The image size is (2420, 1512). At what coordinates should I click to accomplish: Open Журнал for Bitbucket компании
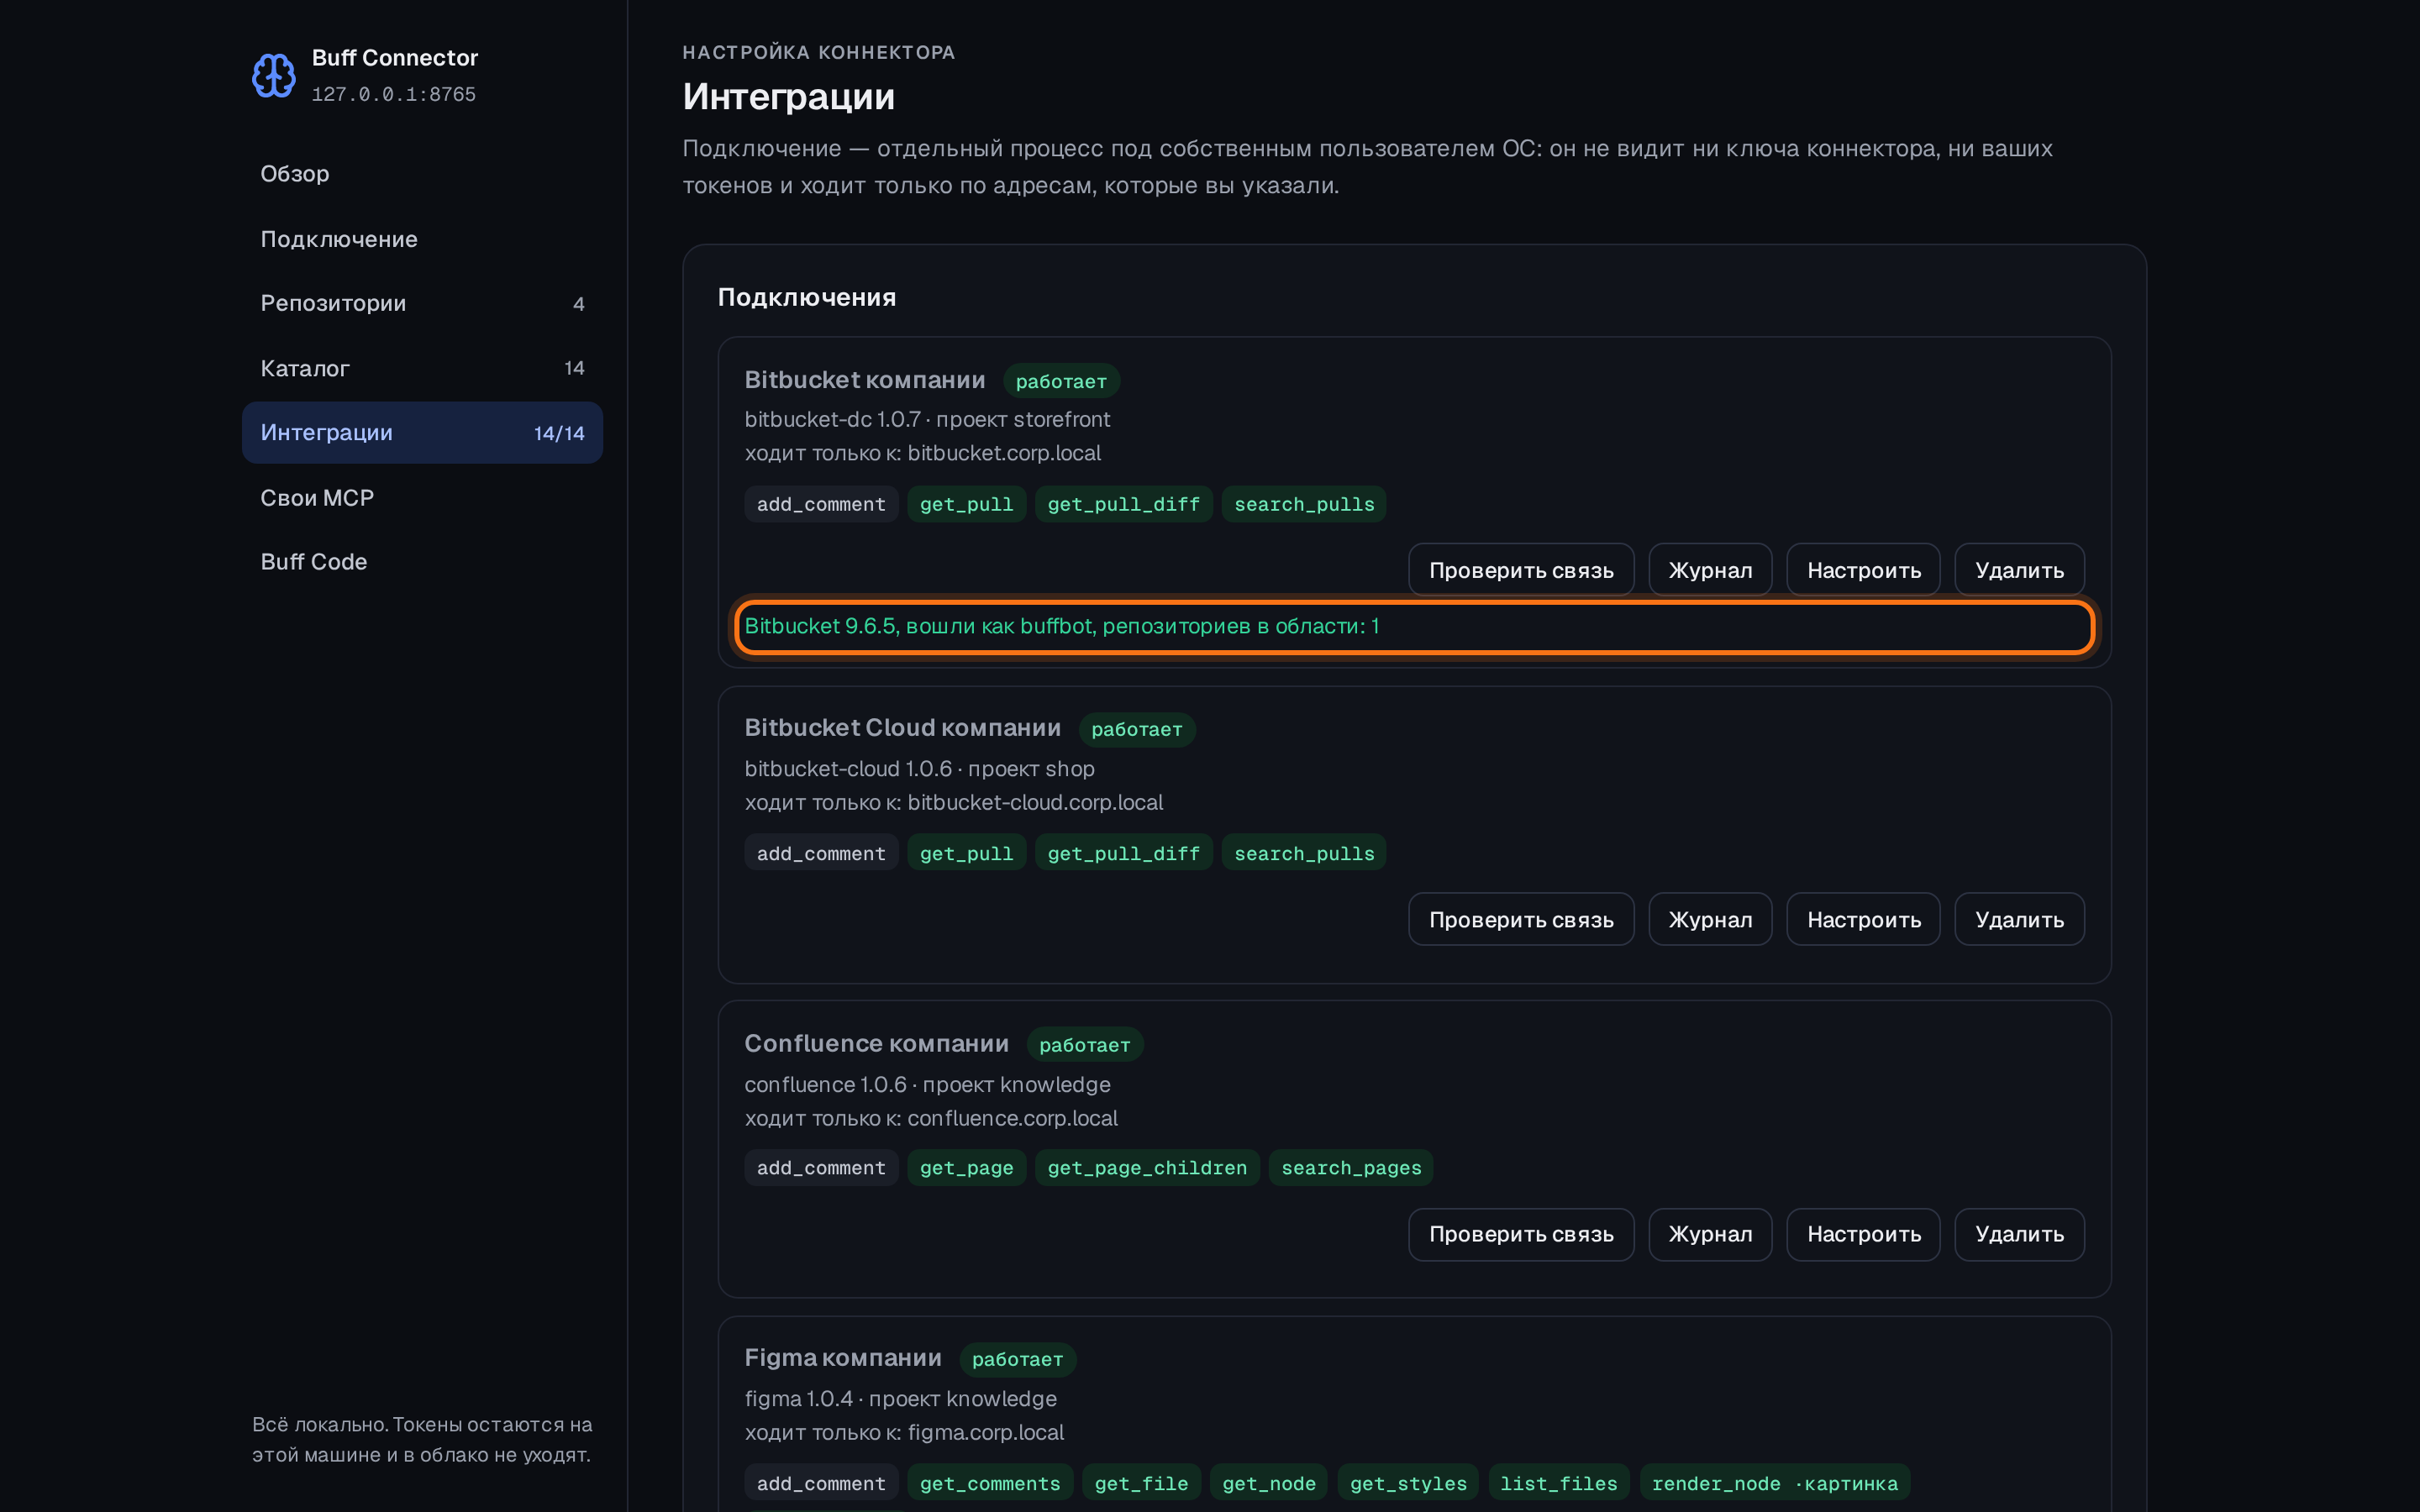[x=1710, y=570]
